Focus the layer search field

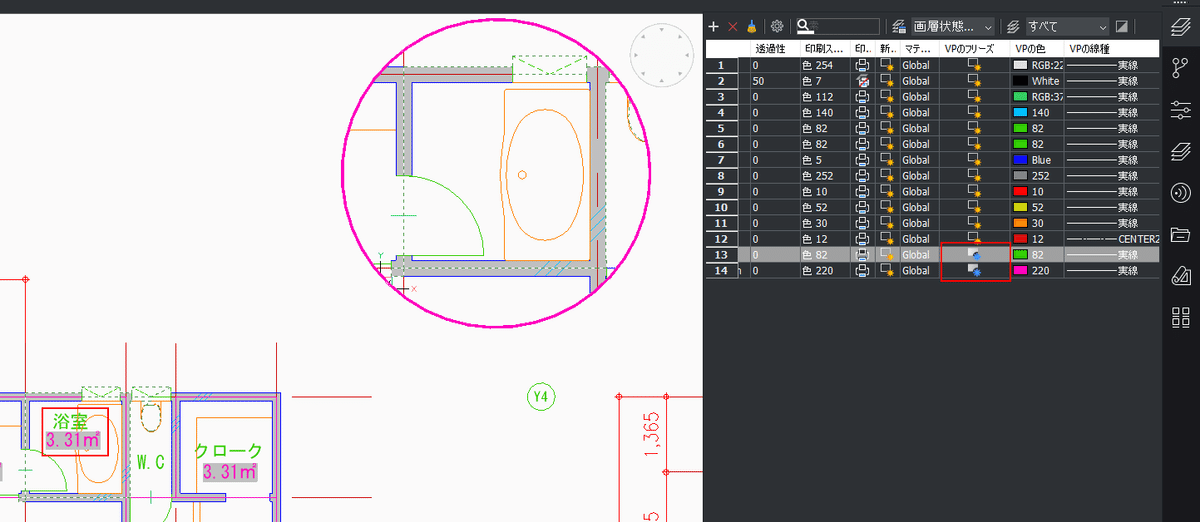point(838,27)
